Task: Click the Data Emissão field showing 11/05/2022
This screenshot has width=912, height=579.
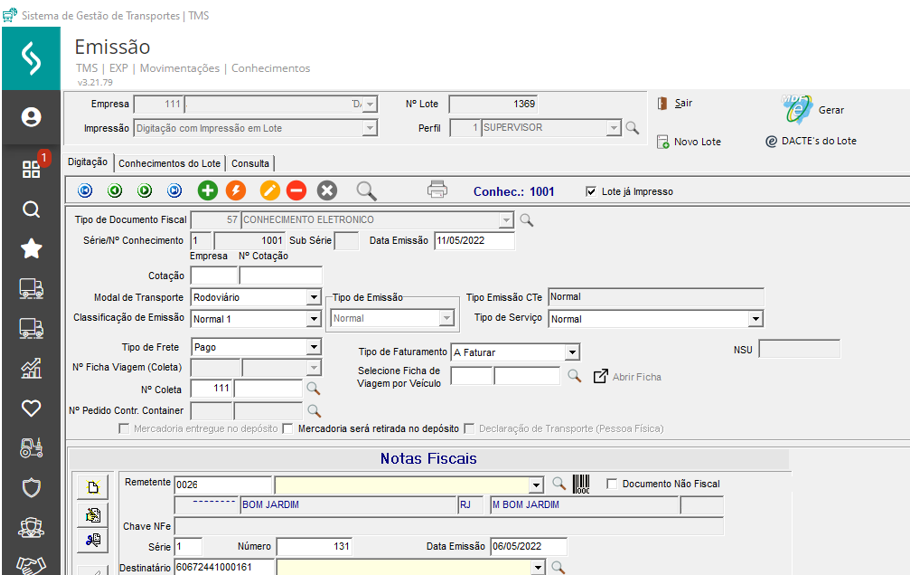Action: tap(474, 241)
